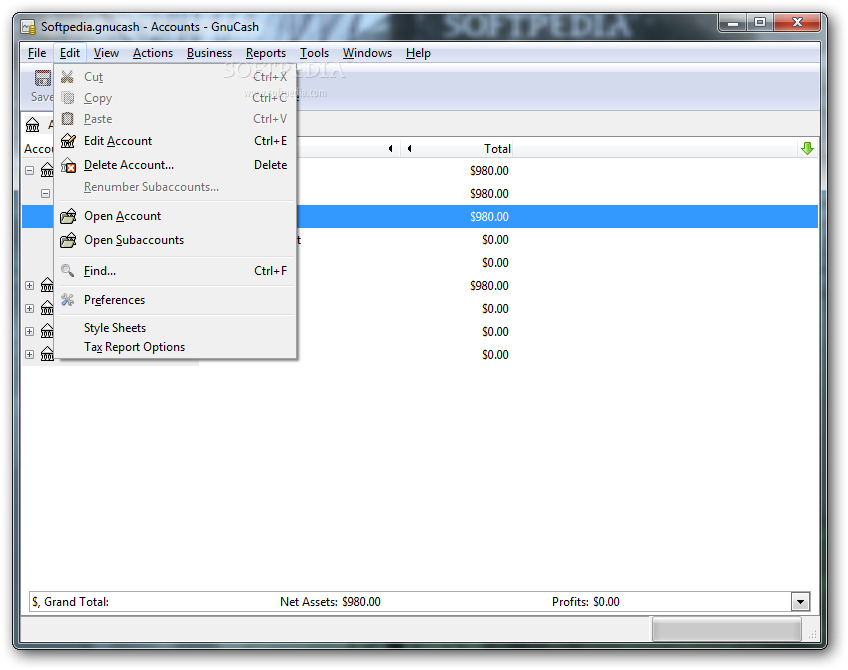Click the status bar progress area
Screen dimensions: 848x670
click(726, 629)
